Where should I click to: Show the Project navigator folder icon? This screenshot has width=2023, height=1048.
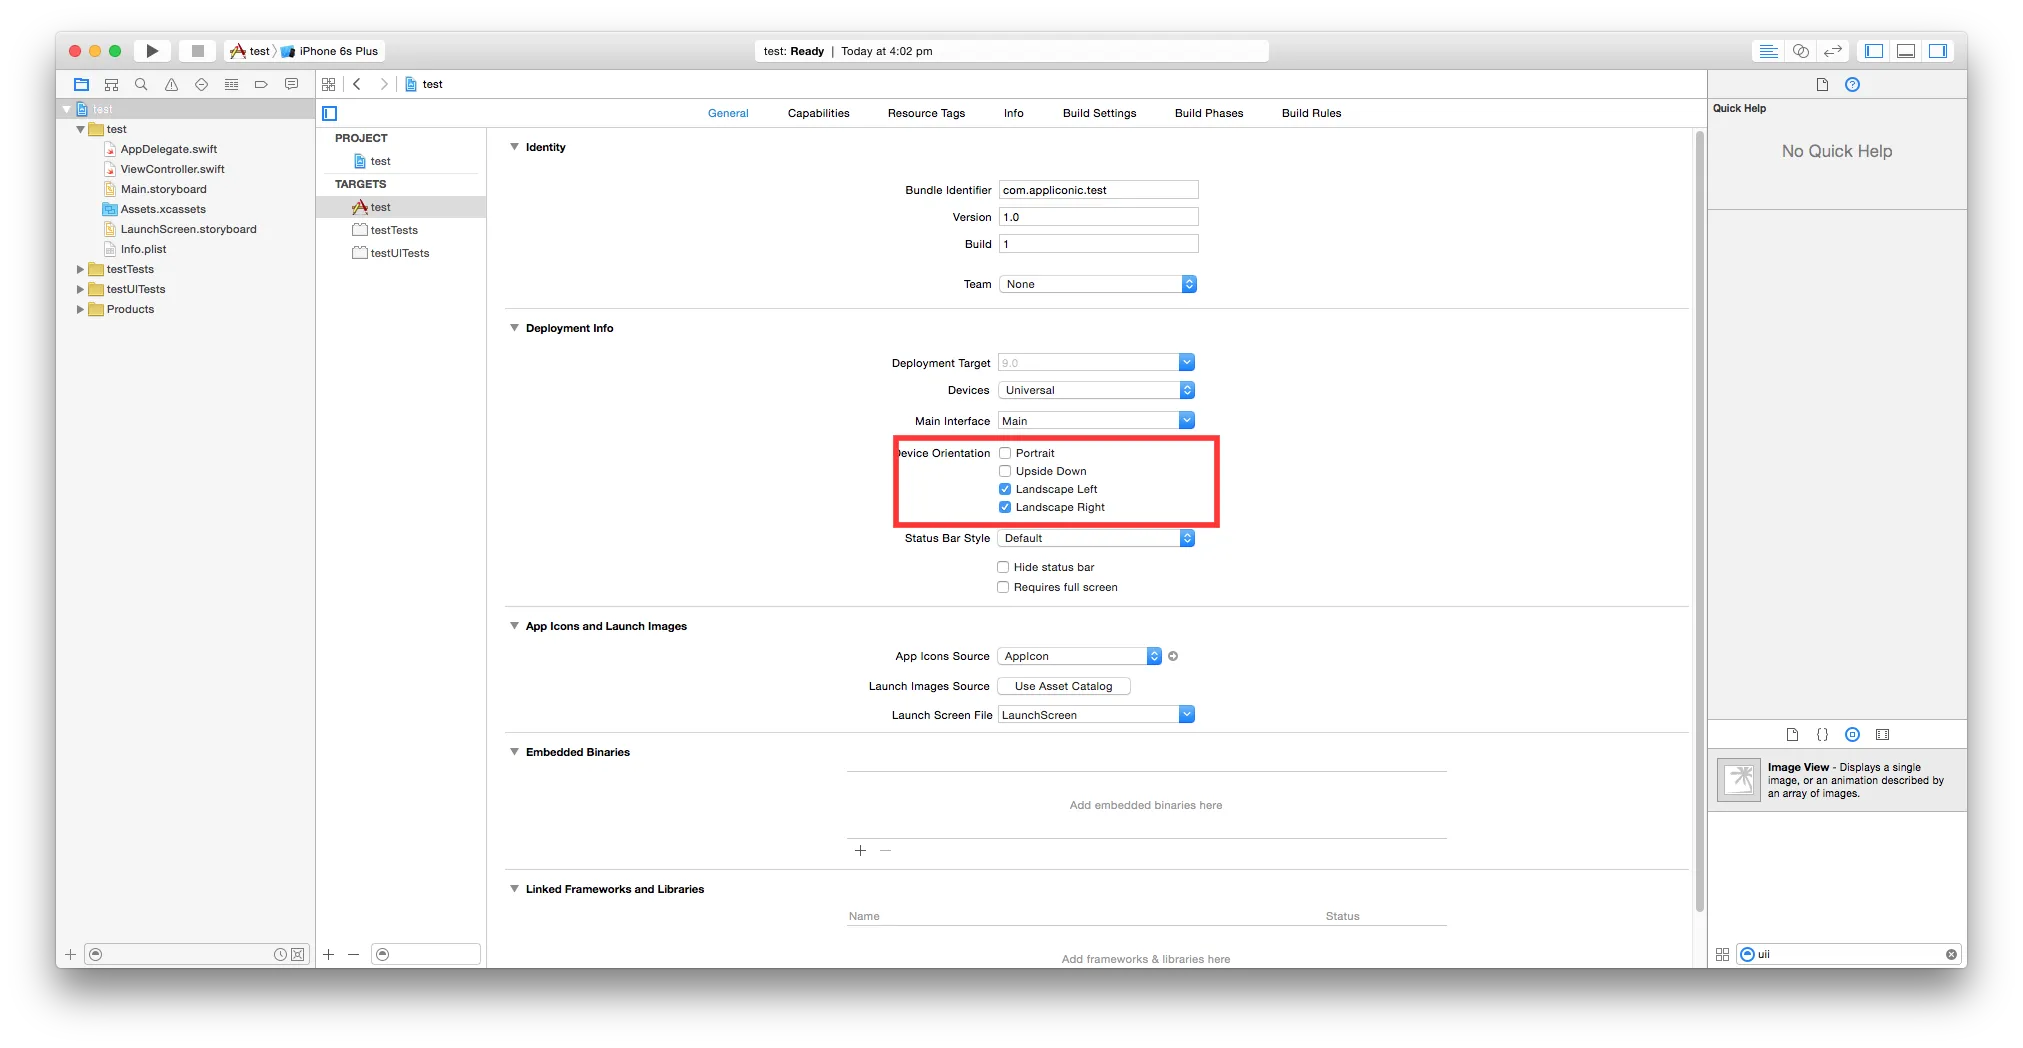(82, 85)
